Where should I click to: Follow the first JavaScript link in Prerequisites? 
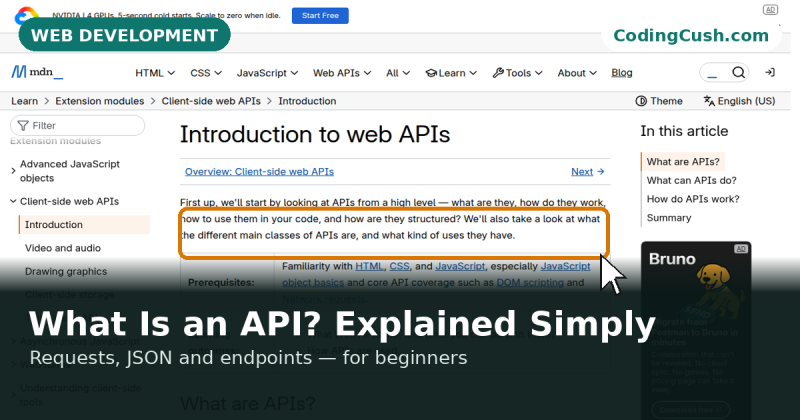click(460, 266)
